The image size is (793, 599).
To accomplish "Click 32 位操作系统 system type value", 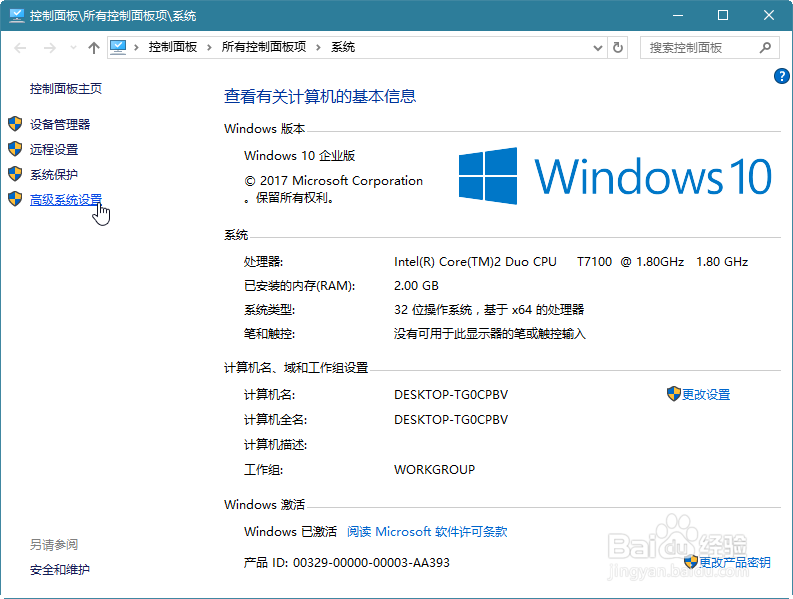I will point(489,310).
